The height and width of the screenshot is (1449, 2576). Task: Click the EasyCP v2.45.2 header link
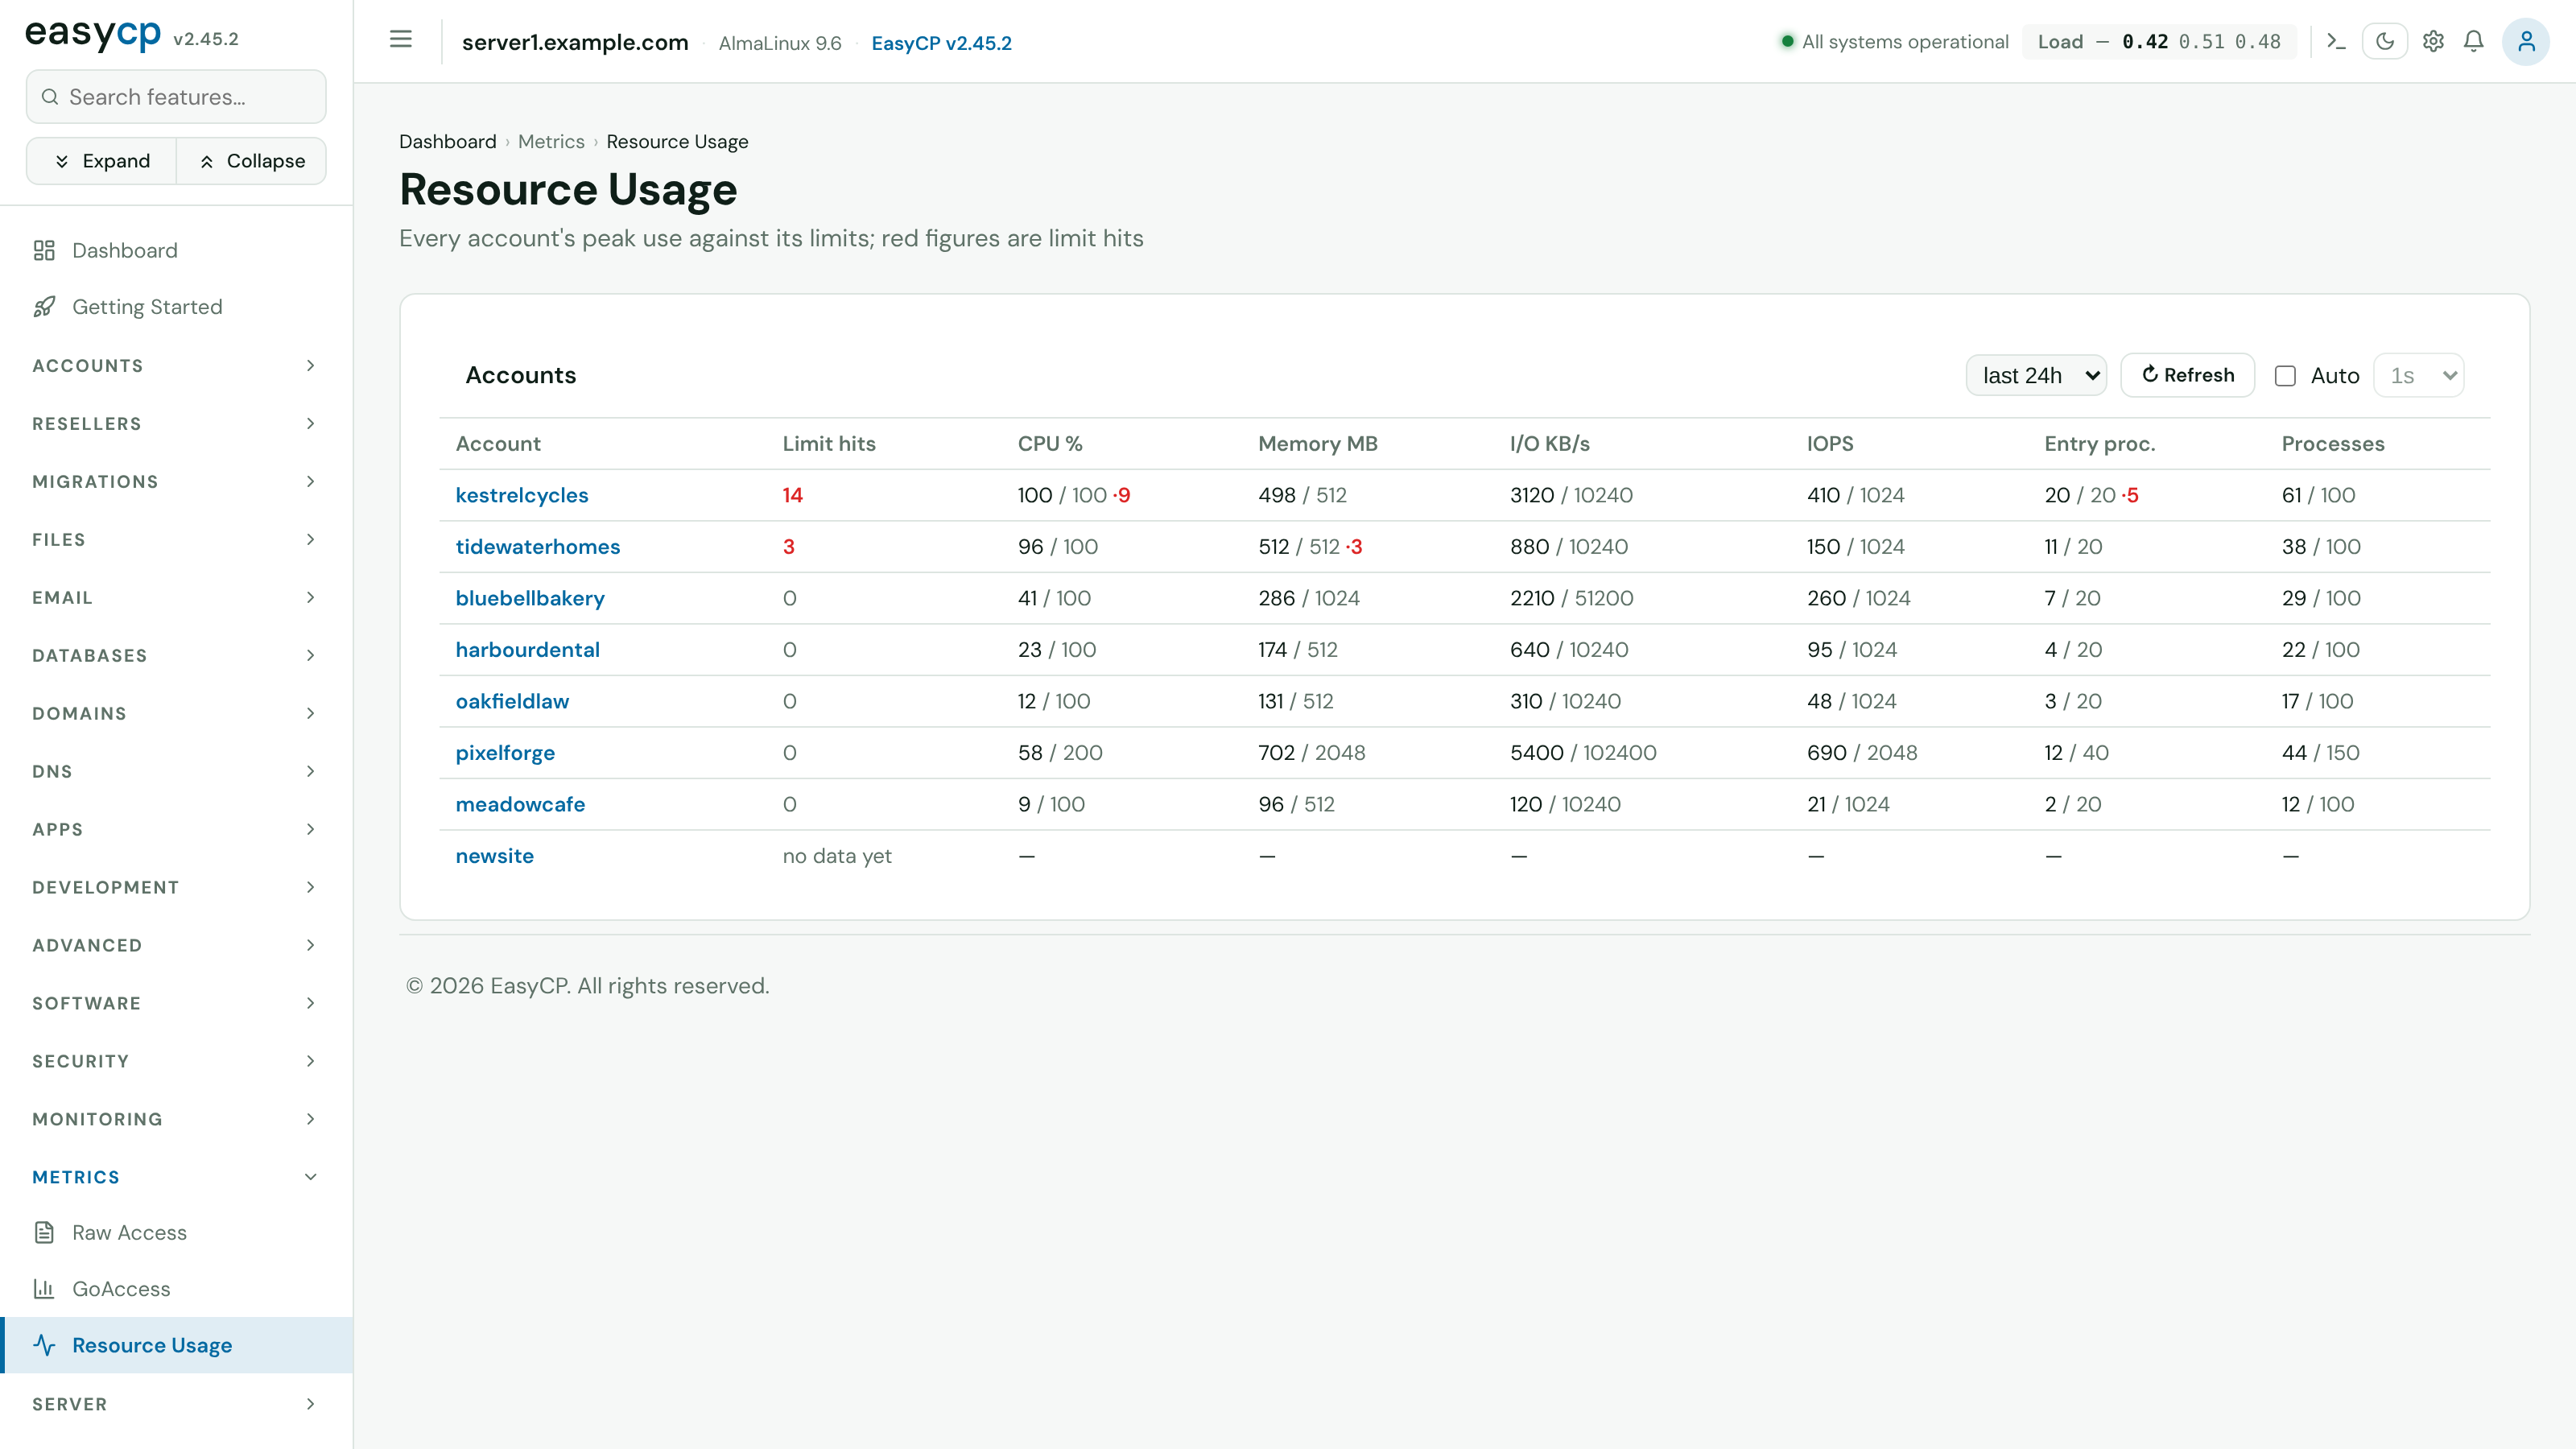941,43
